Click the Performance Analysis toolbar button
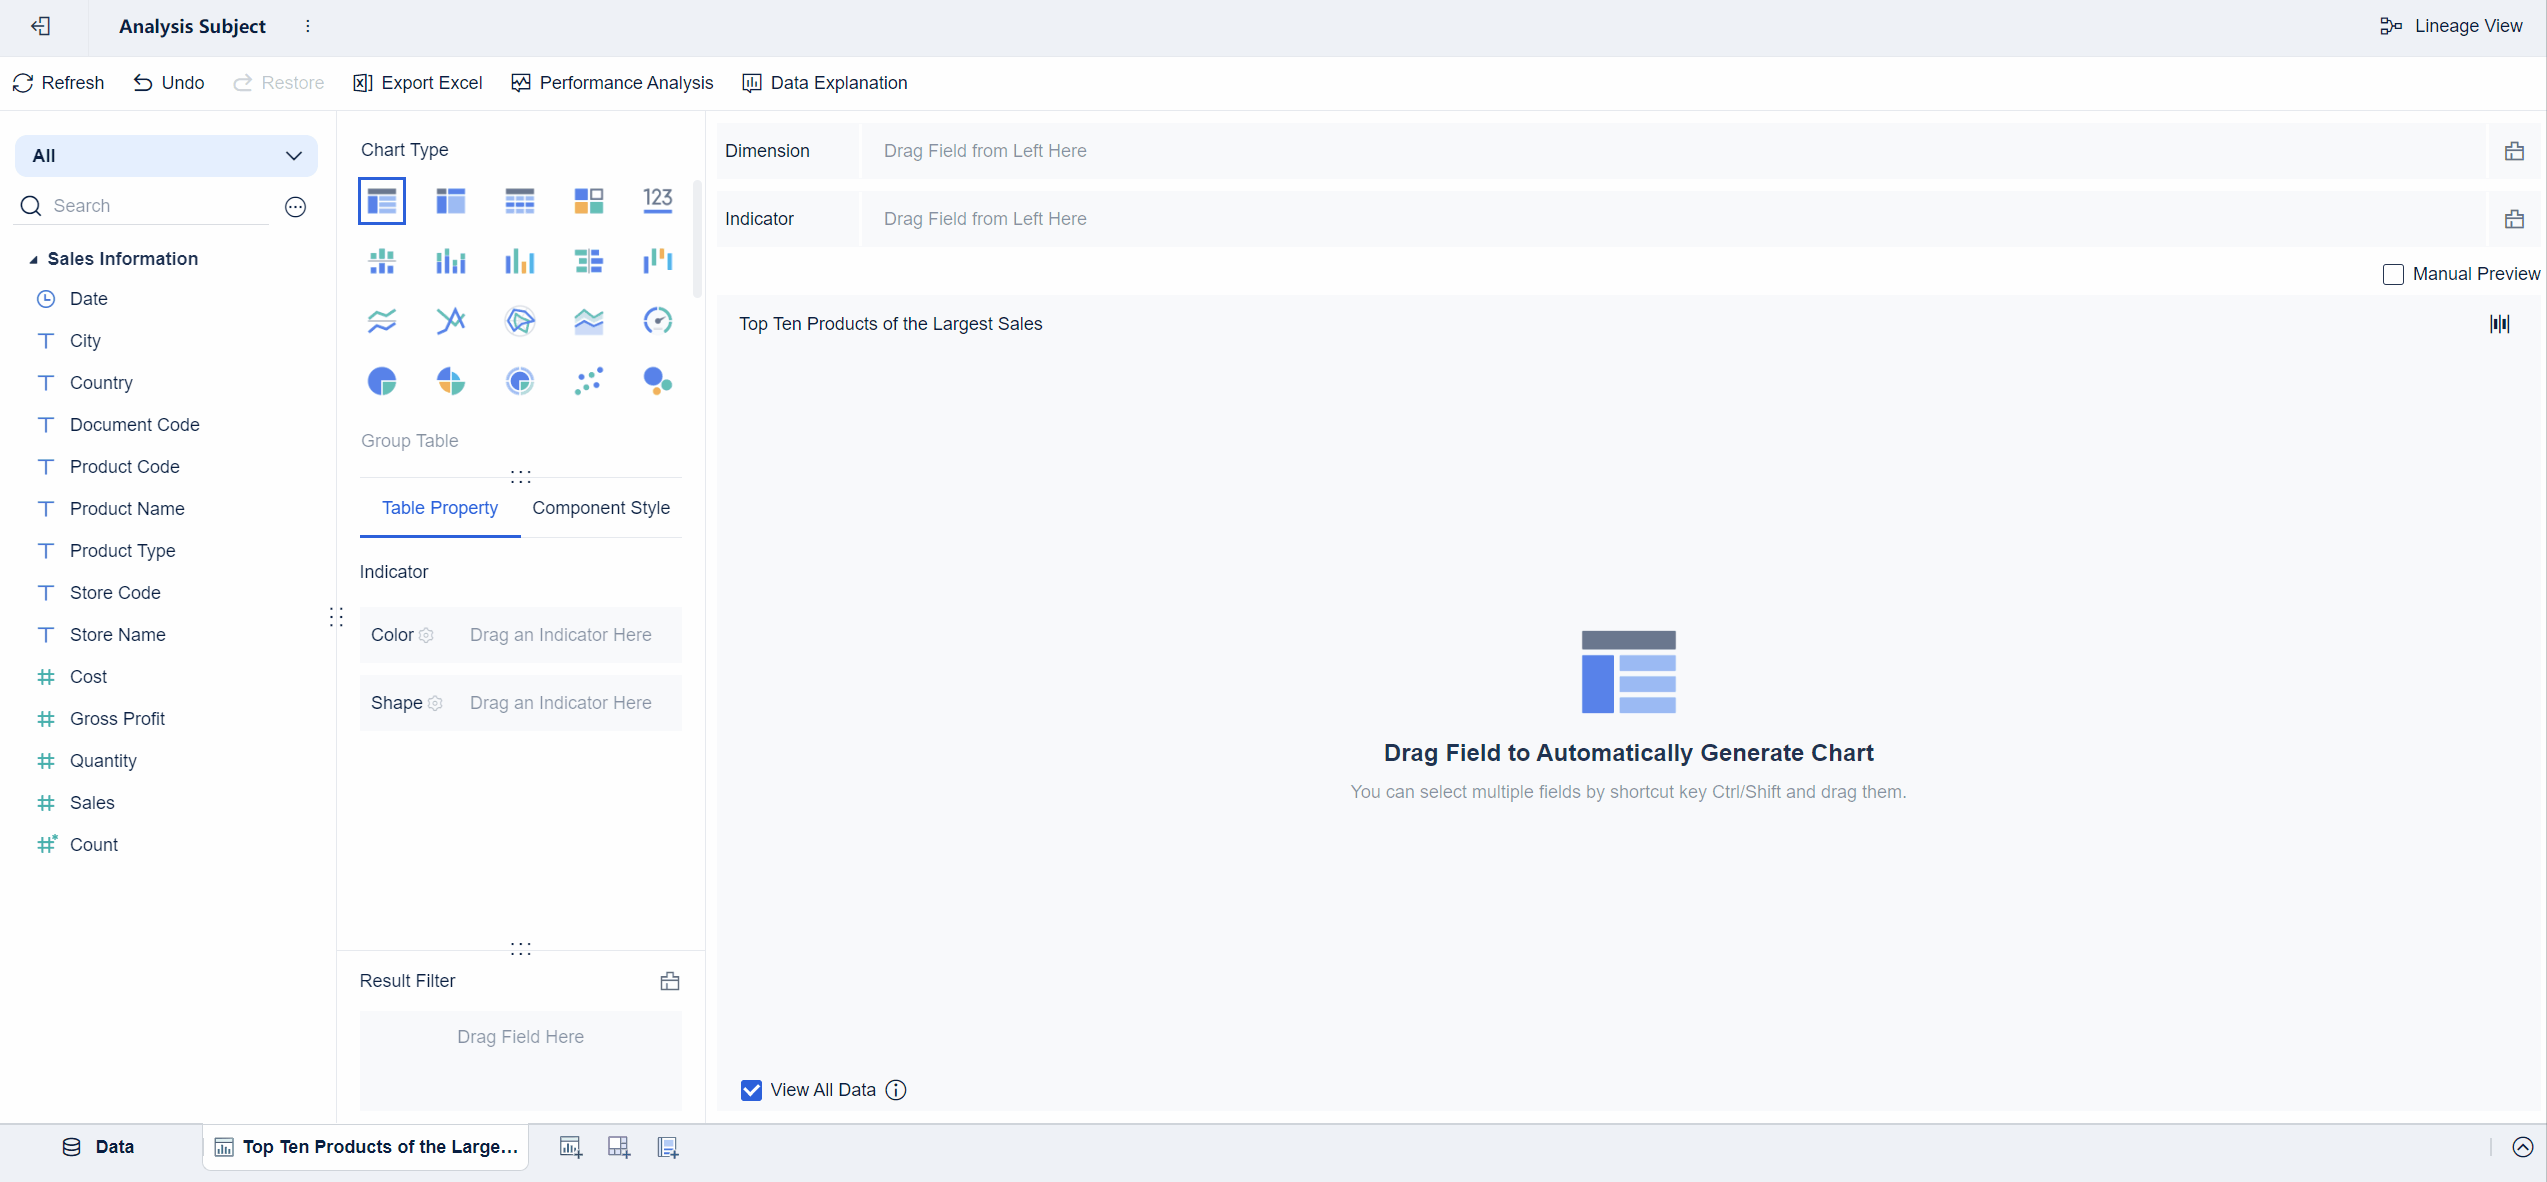Screen dimensions: 2547x1182 pos(611,83)
